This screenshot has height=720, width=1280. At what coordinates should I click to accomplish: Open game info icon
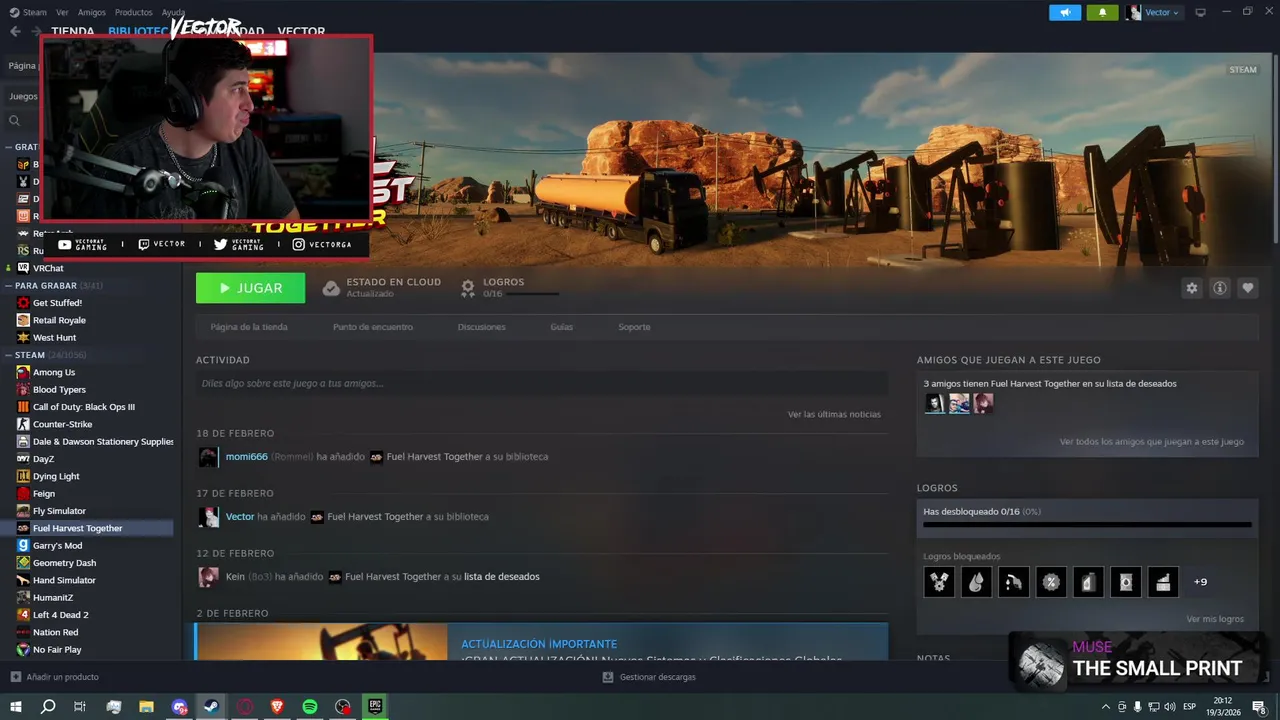tap(1219, 288)
